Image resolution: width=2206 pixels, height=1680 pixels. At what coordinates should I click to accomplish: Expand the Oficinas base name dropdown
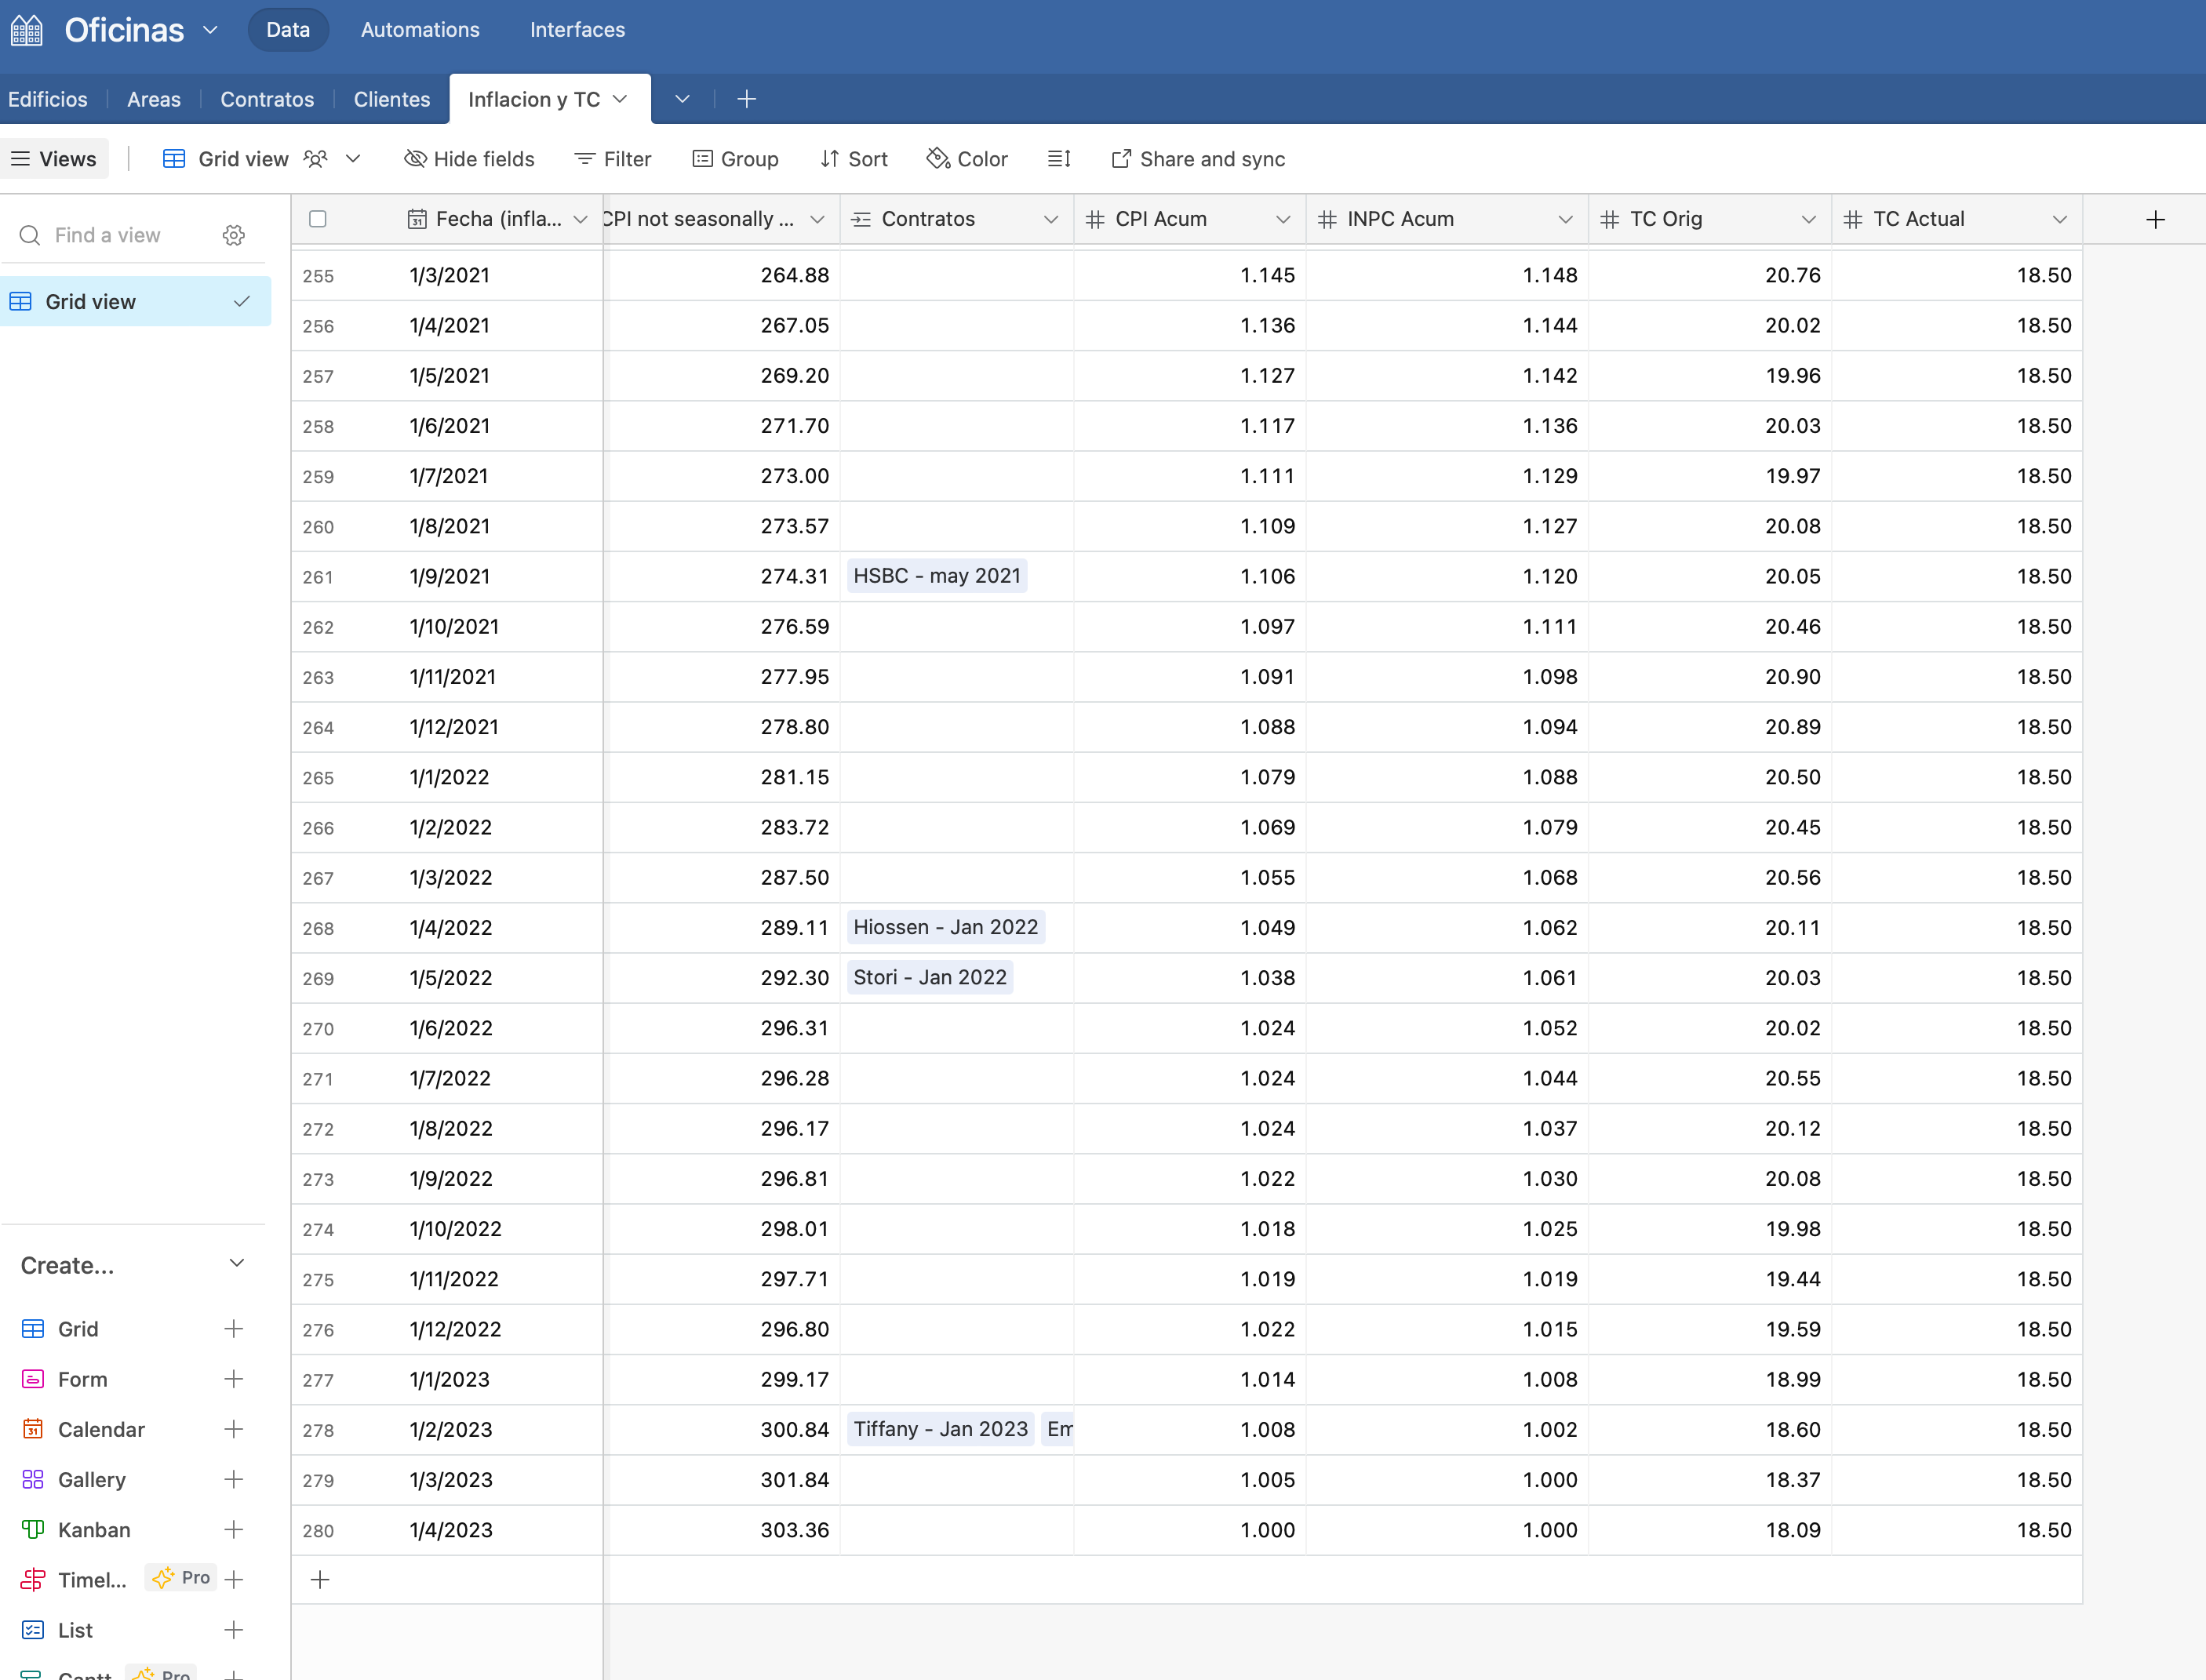click(210, 30)
